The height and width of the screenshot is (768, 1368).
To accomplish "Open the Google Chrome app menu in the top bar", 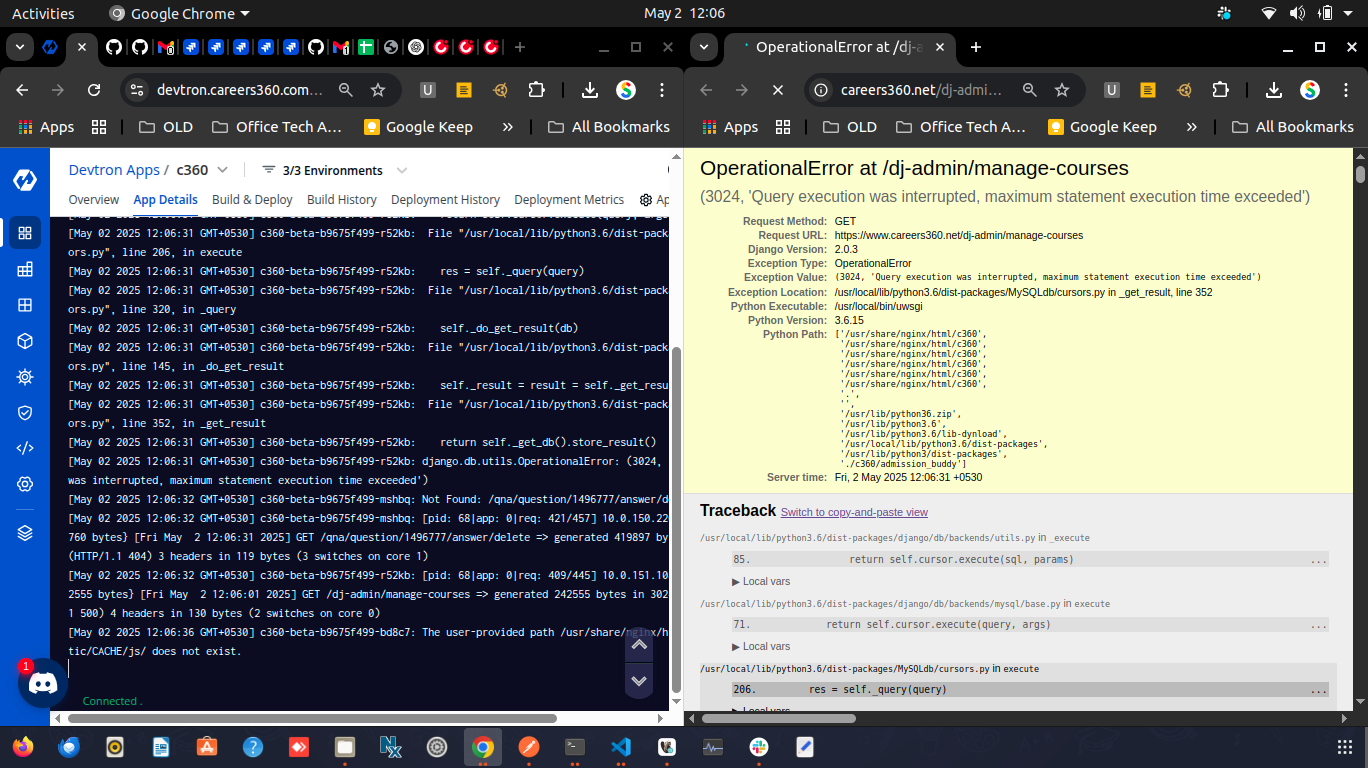I will (x=180, y=14).
